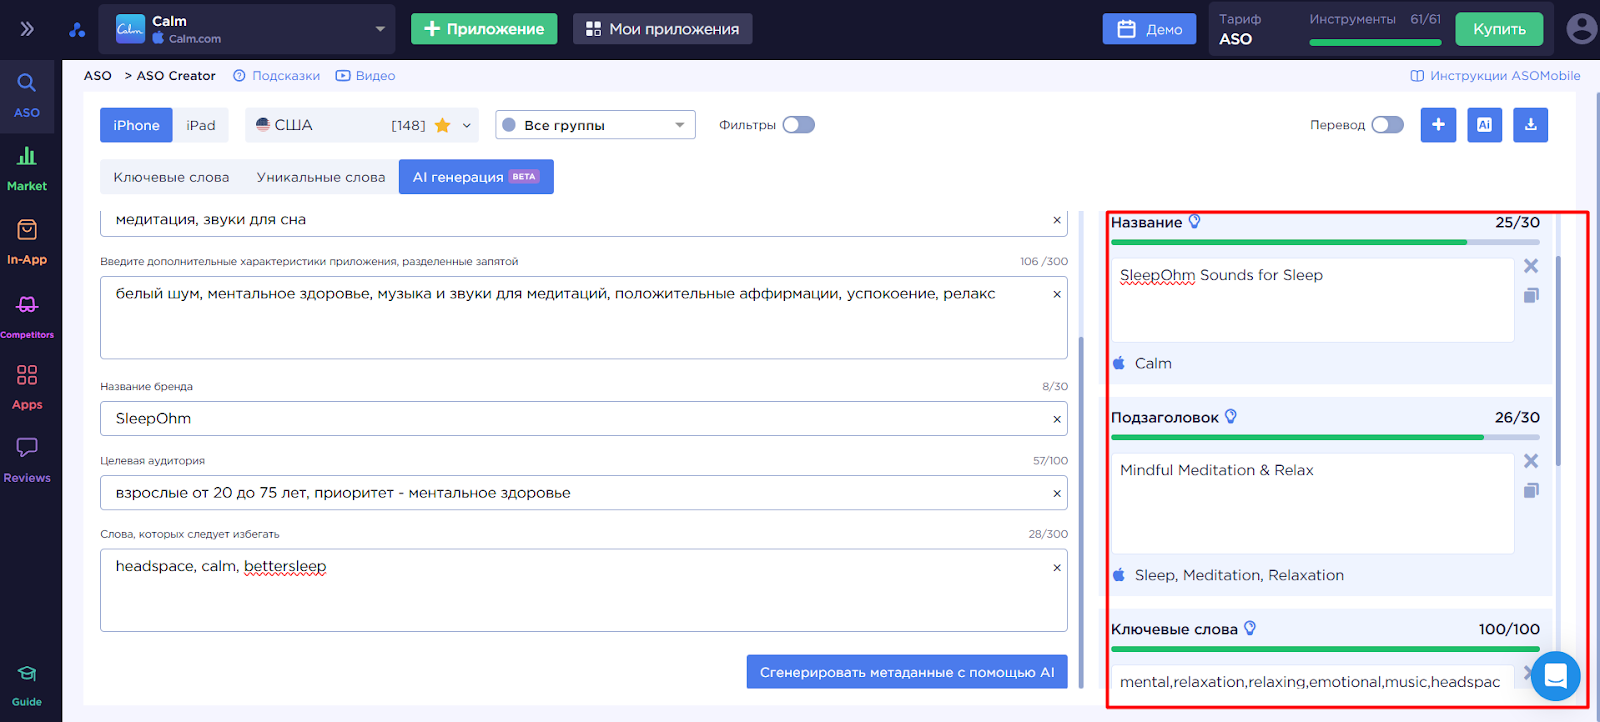Select the iPhone device tab
Screen dimensions: 1600x722
point(136,125)
